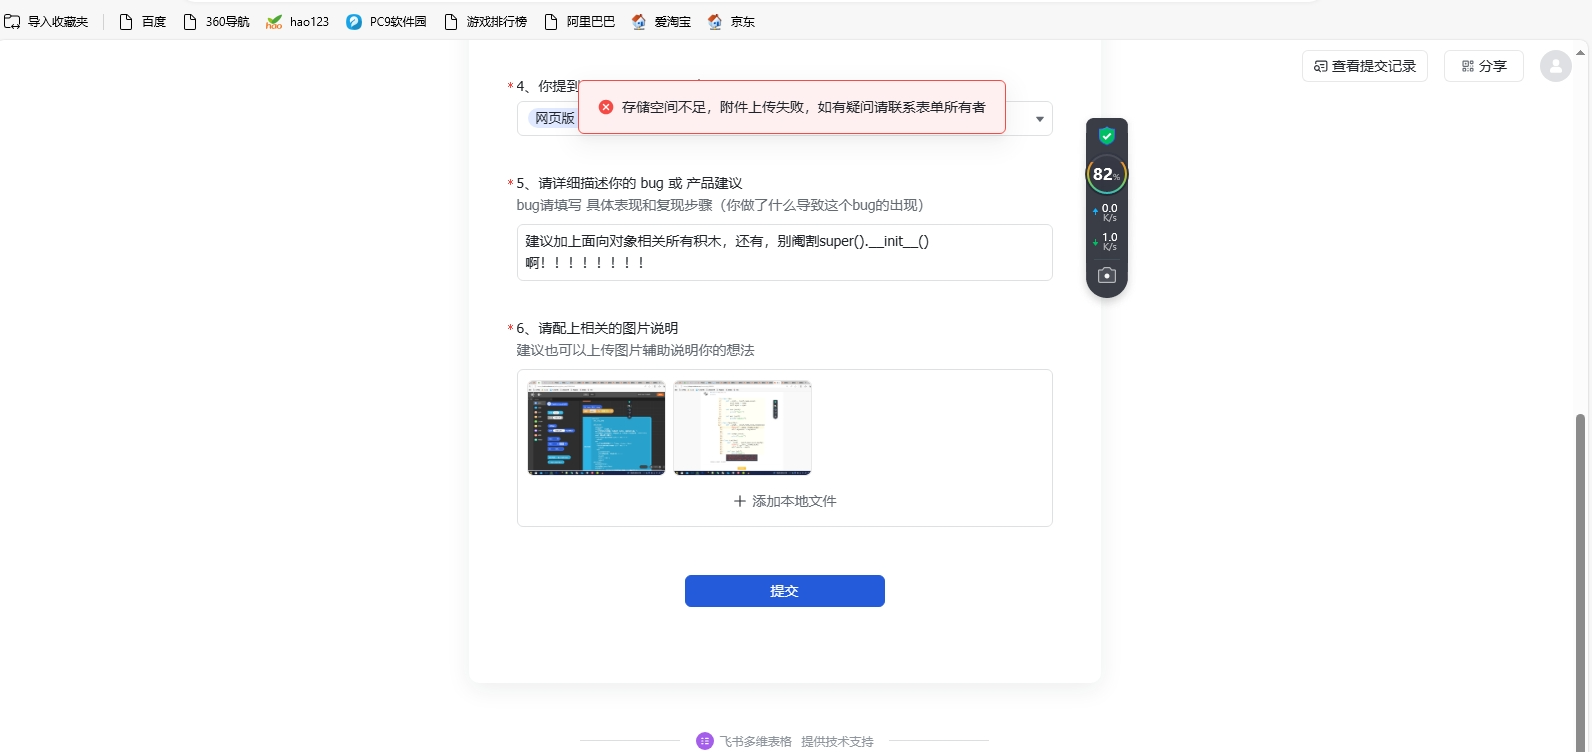Click the blue 提交 button

tap(785, 591)
